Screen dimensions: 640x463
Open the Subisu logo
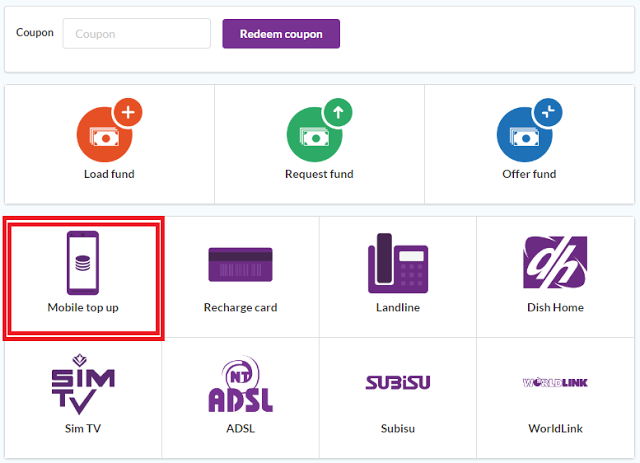pos(397,383)
